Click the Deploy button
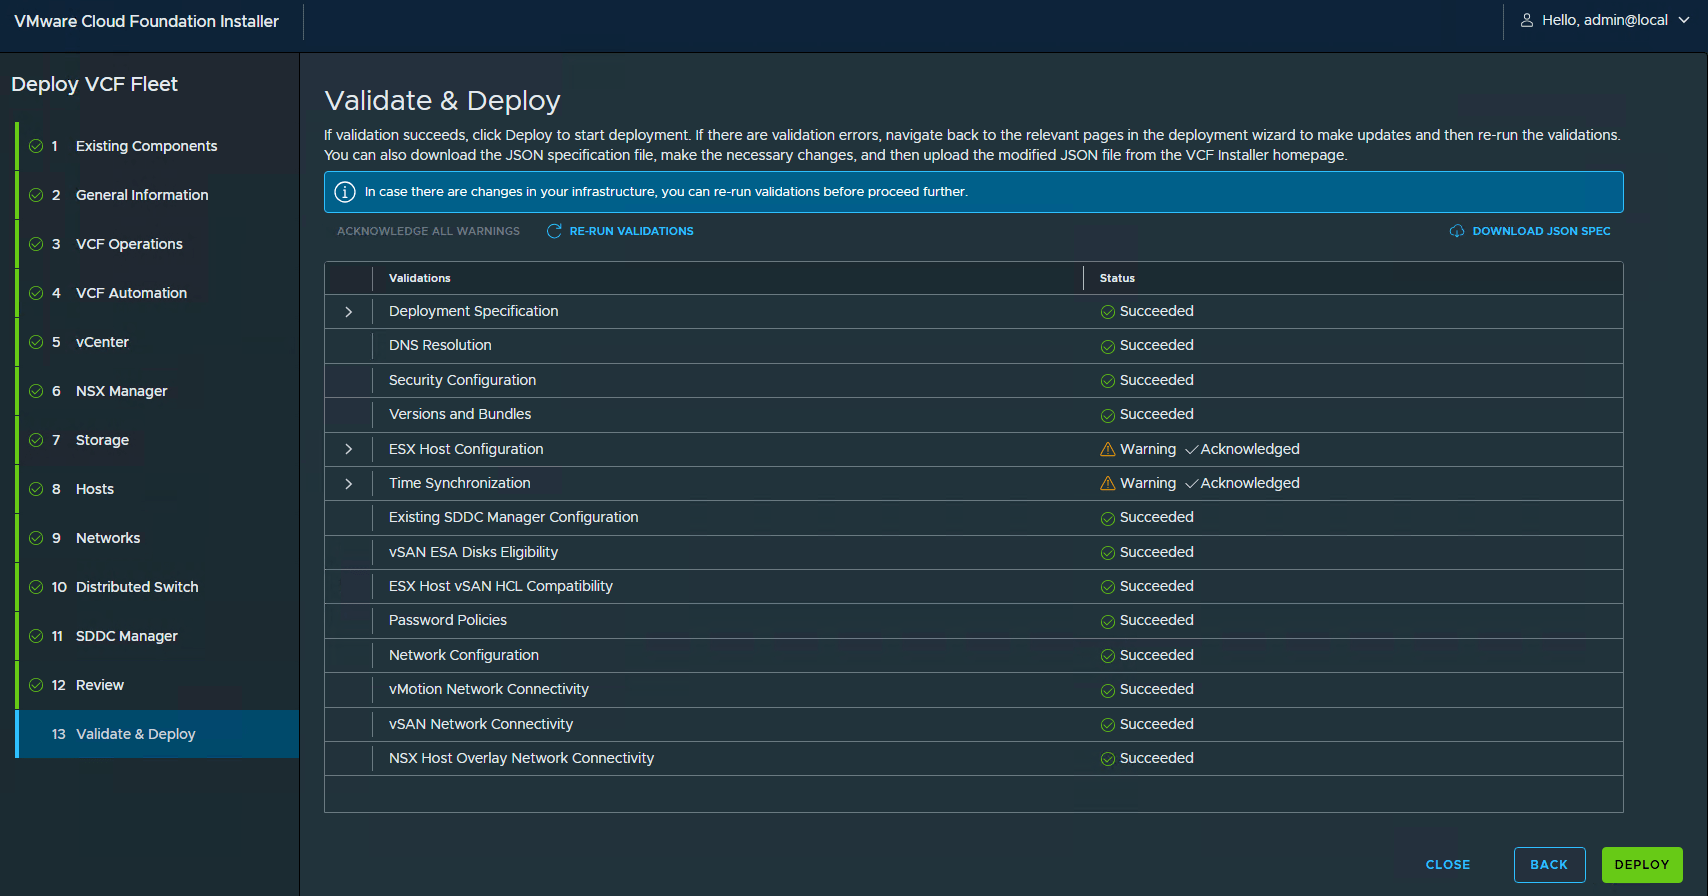The image size is (1708, 896). 1642,865
